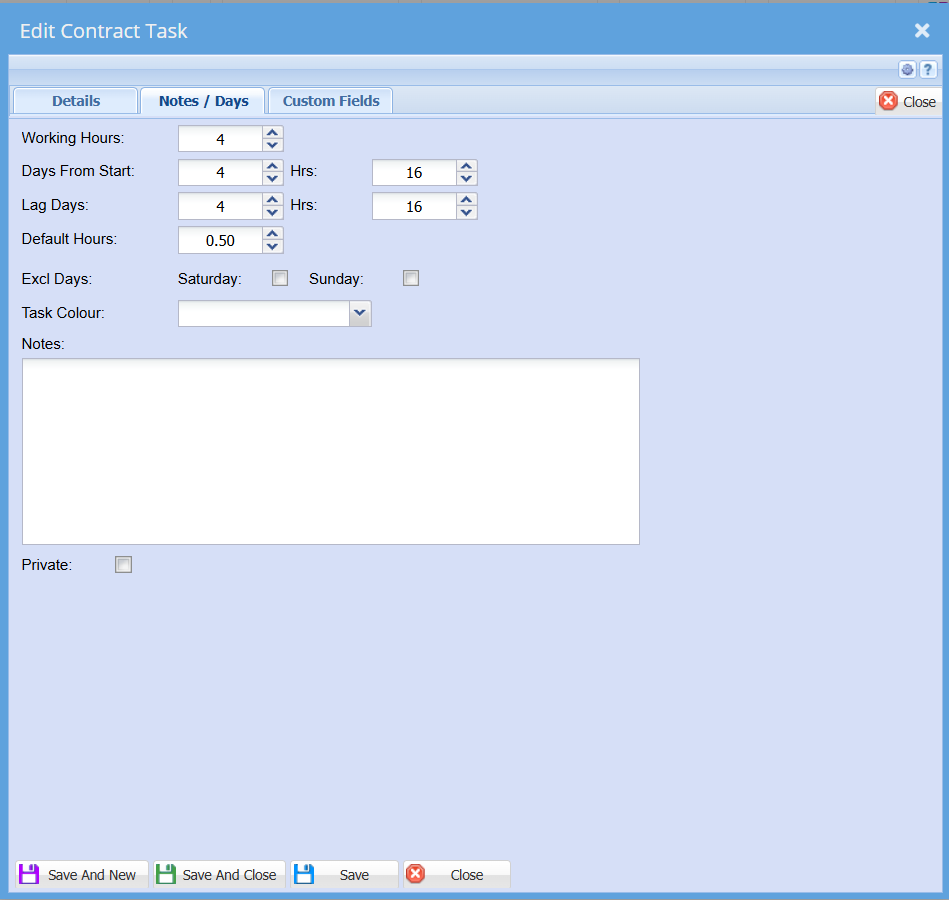Click the settings gear icon in header strip
This screenshot has width=949, height=900.
907,70
